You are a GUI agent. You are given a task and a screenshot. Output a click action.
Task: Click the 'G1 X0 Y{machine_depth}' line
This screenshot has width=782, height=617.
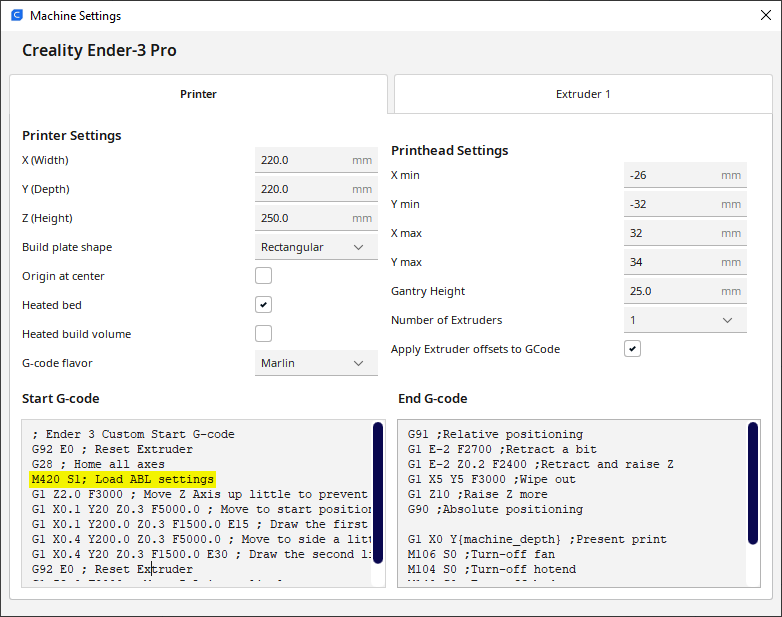pos(537,539)
